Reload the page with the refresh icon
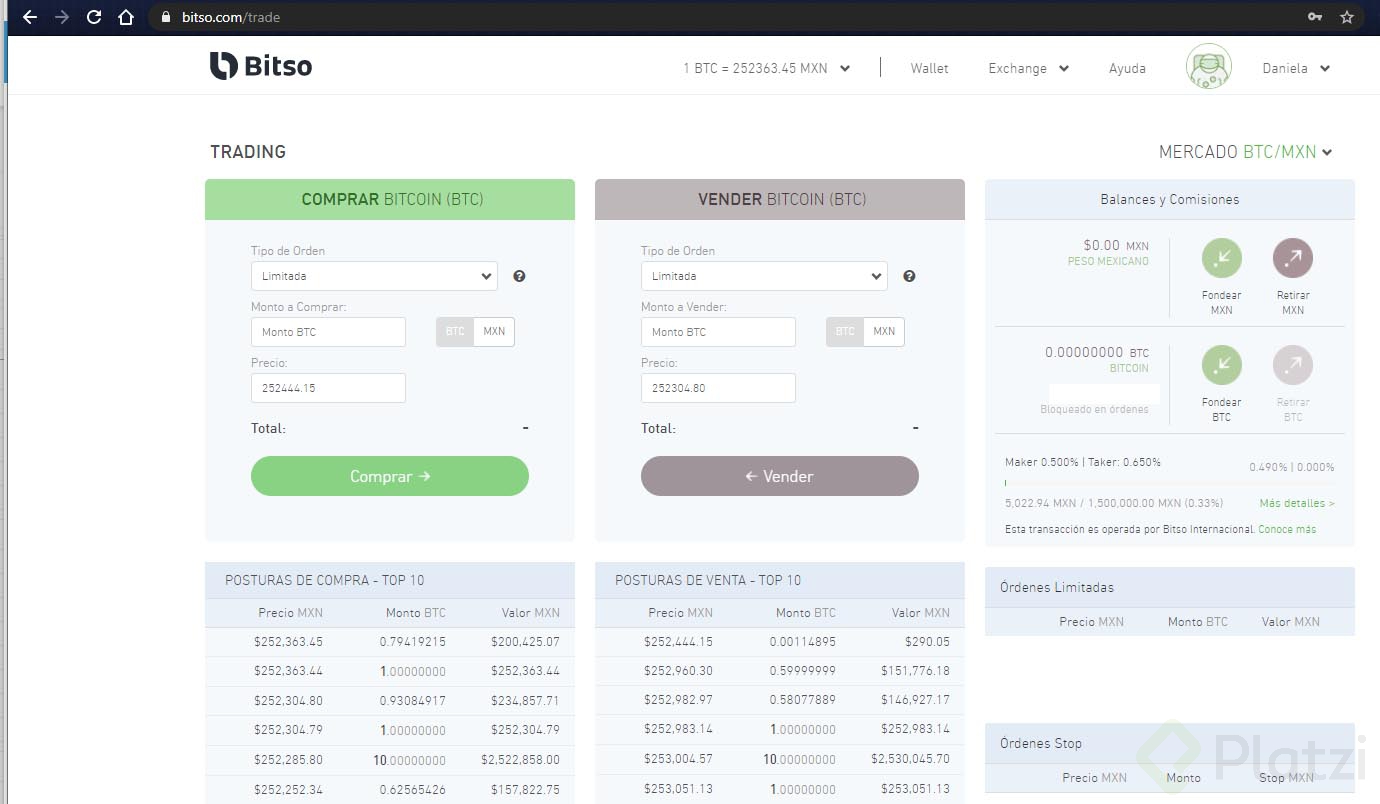 (x=94, y=17)
